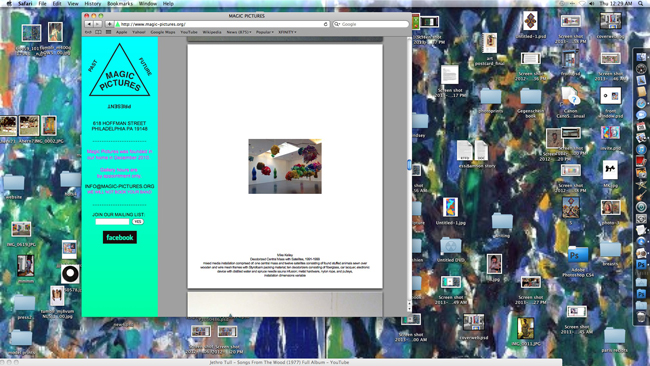650x366 pixels.
Task: Expand the XFINITY bookmarks dropdown
Action: pyautogui.click(x=287, y=32)
